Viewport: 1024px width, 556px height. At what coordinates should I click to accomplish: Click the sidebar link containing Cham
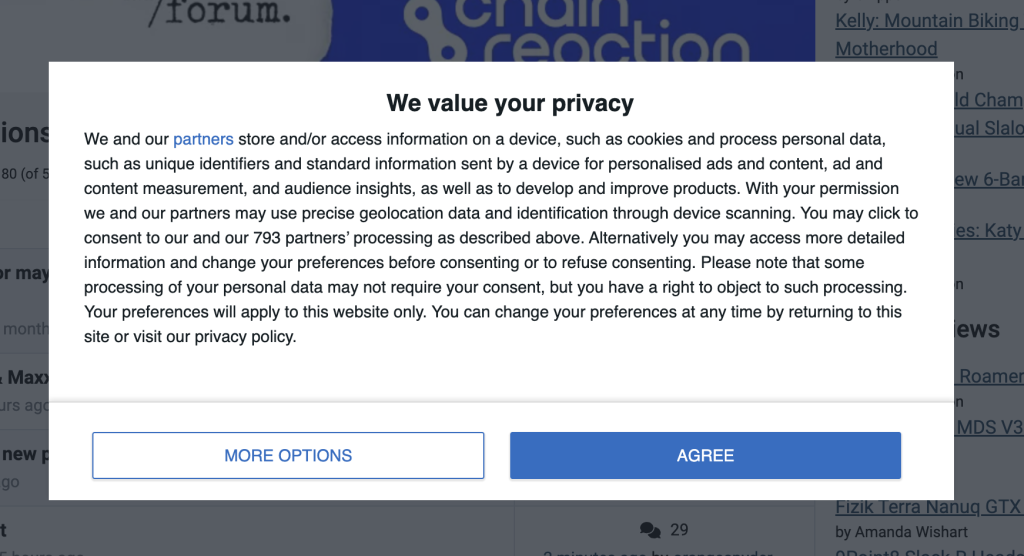pyautogui.click(x=989, y=100)
